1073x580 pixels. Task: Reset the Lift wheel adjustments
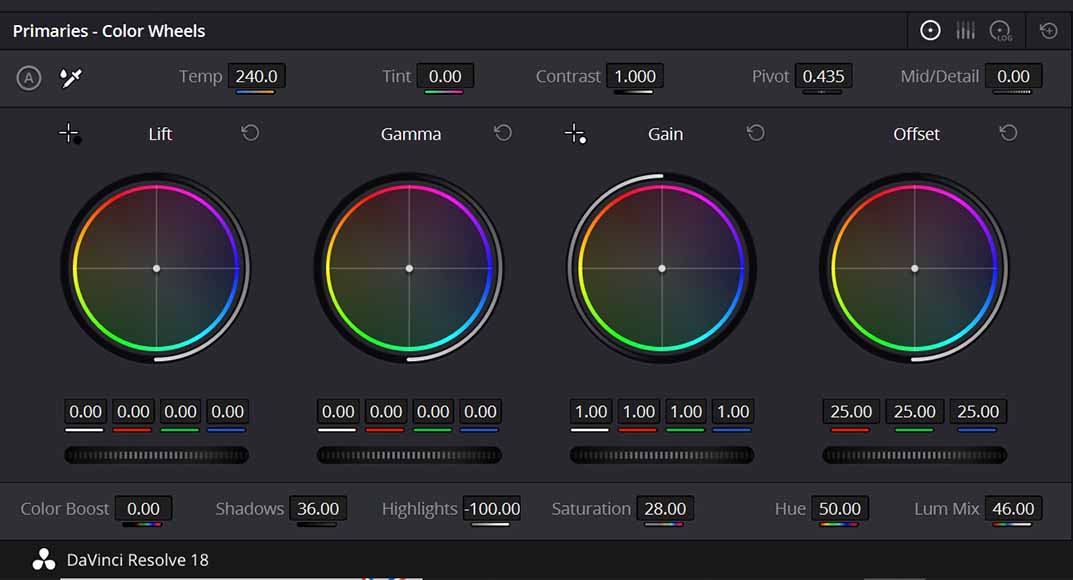[x=250, y=131]
